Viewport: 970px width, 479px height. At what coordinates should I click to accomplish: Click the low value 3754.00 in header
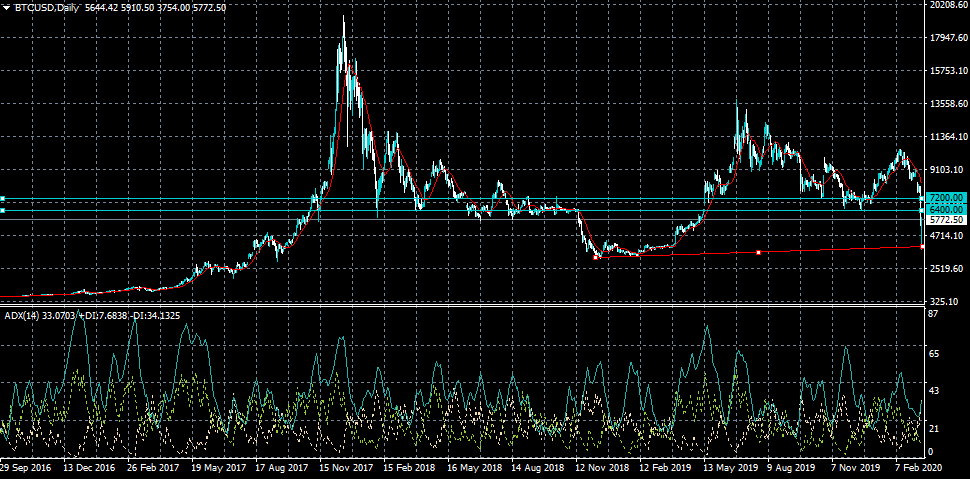(171, 8)
